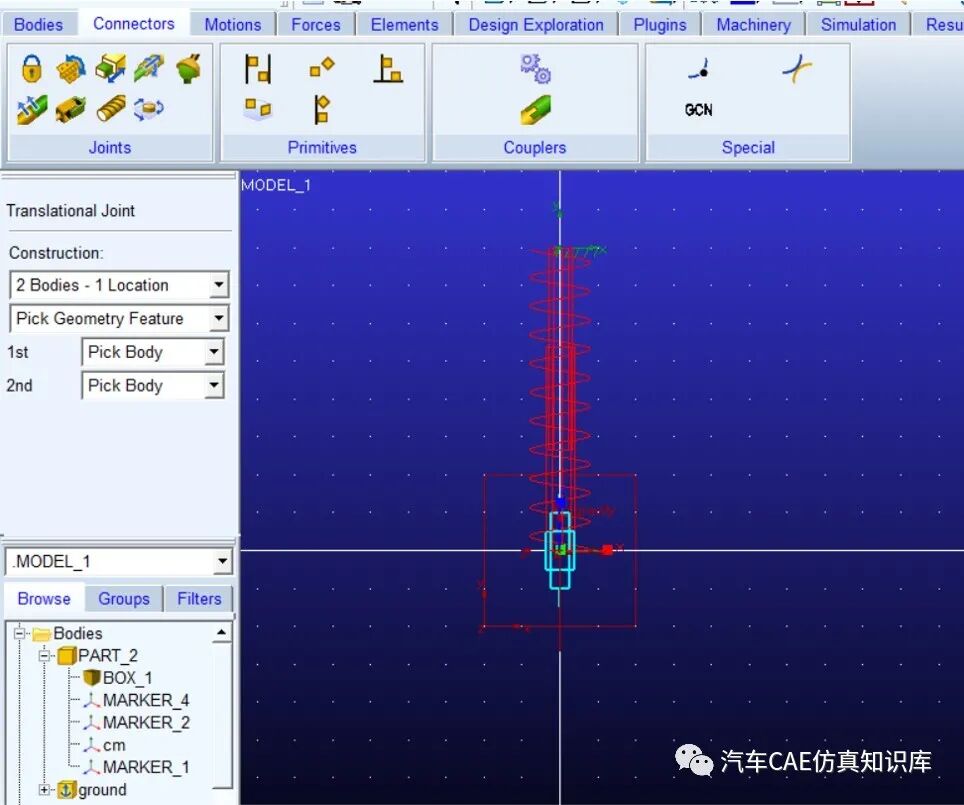Select the ground part in tree
Image resolution: width=964 pixels, height=805 pixels.
click(x=102, y=790)
